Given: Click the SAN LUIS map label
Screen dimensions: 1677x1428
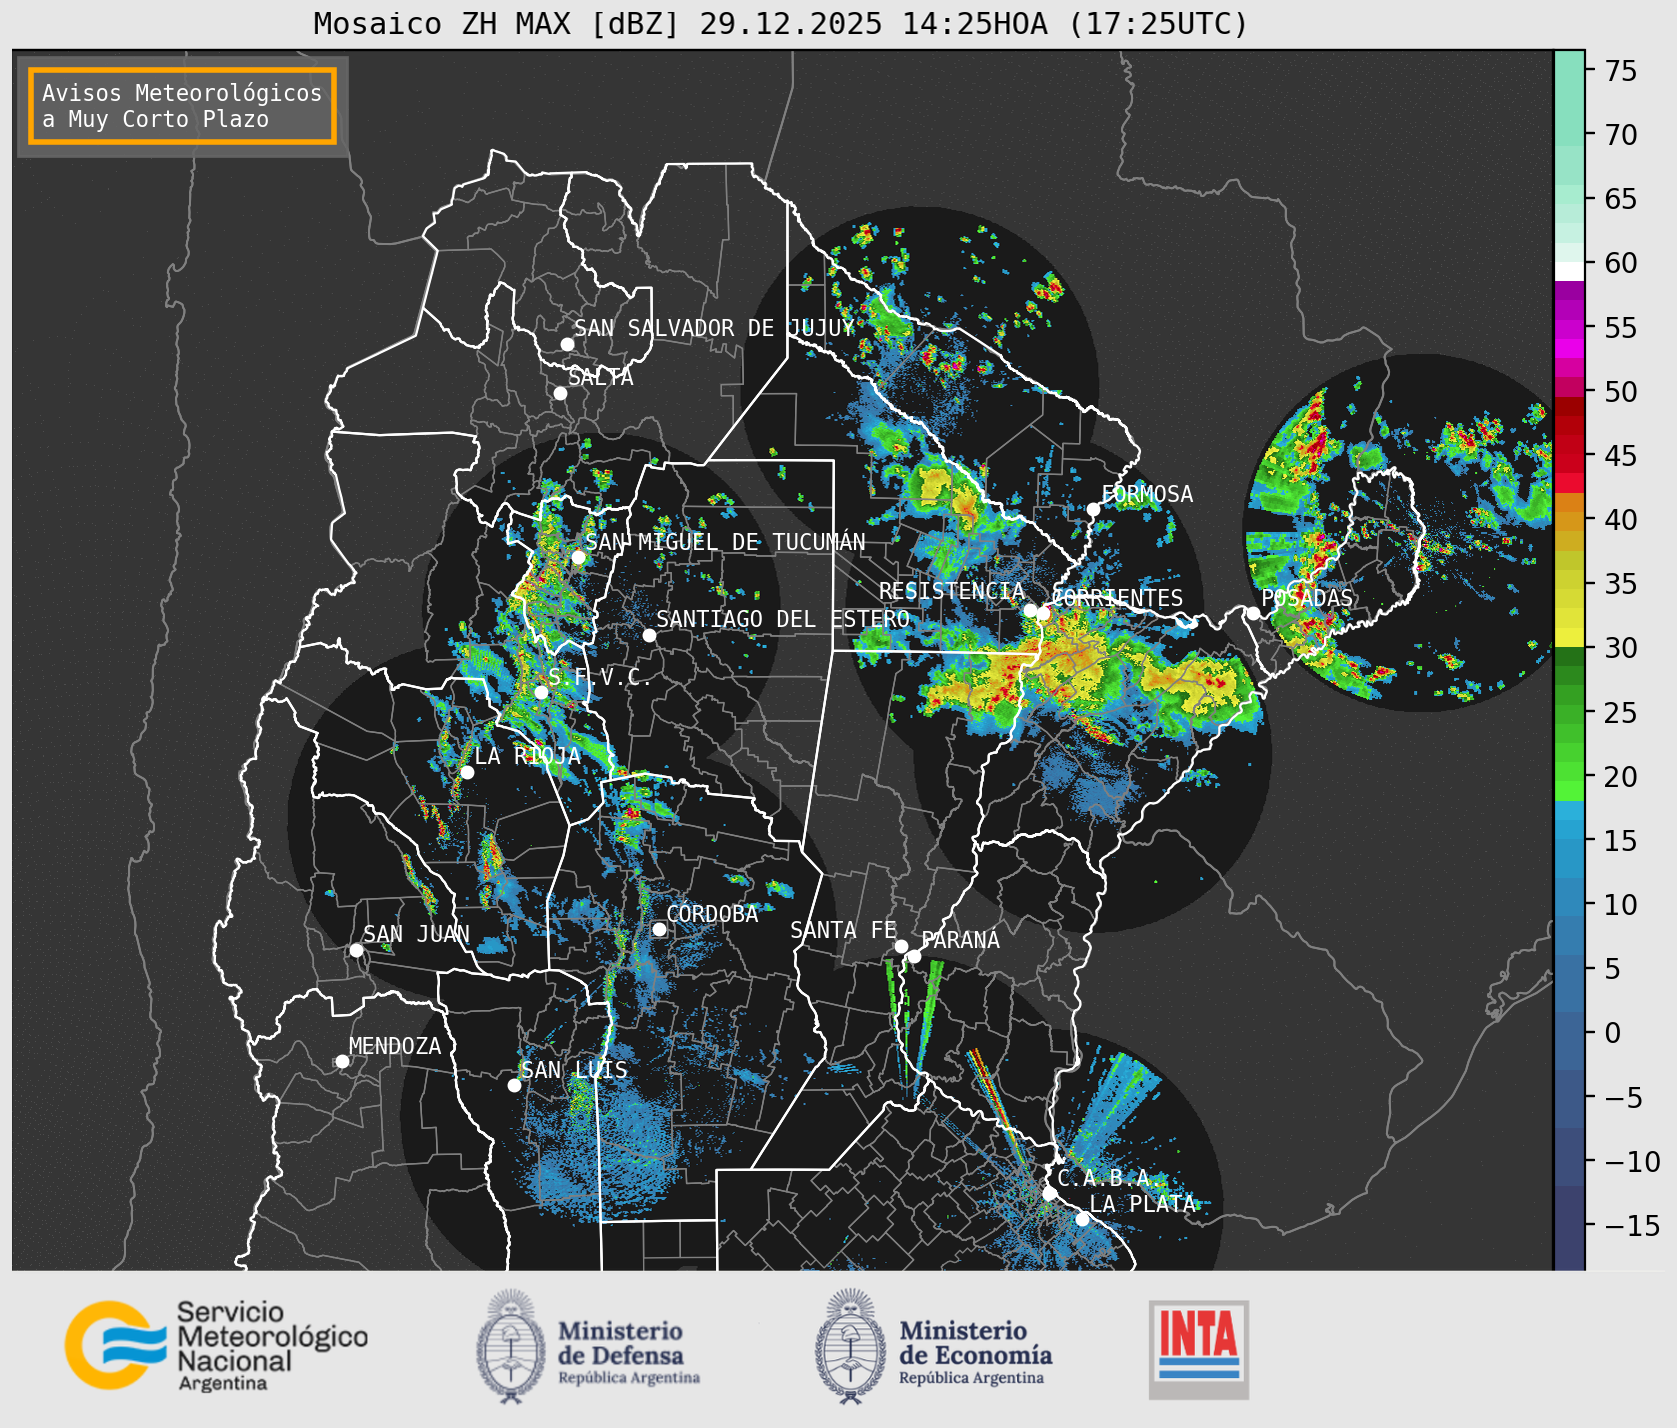Looking at the screenshot, I should 574,1070.
